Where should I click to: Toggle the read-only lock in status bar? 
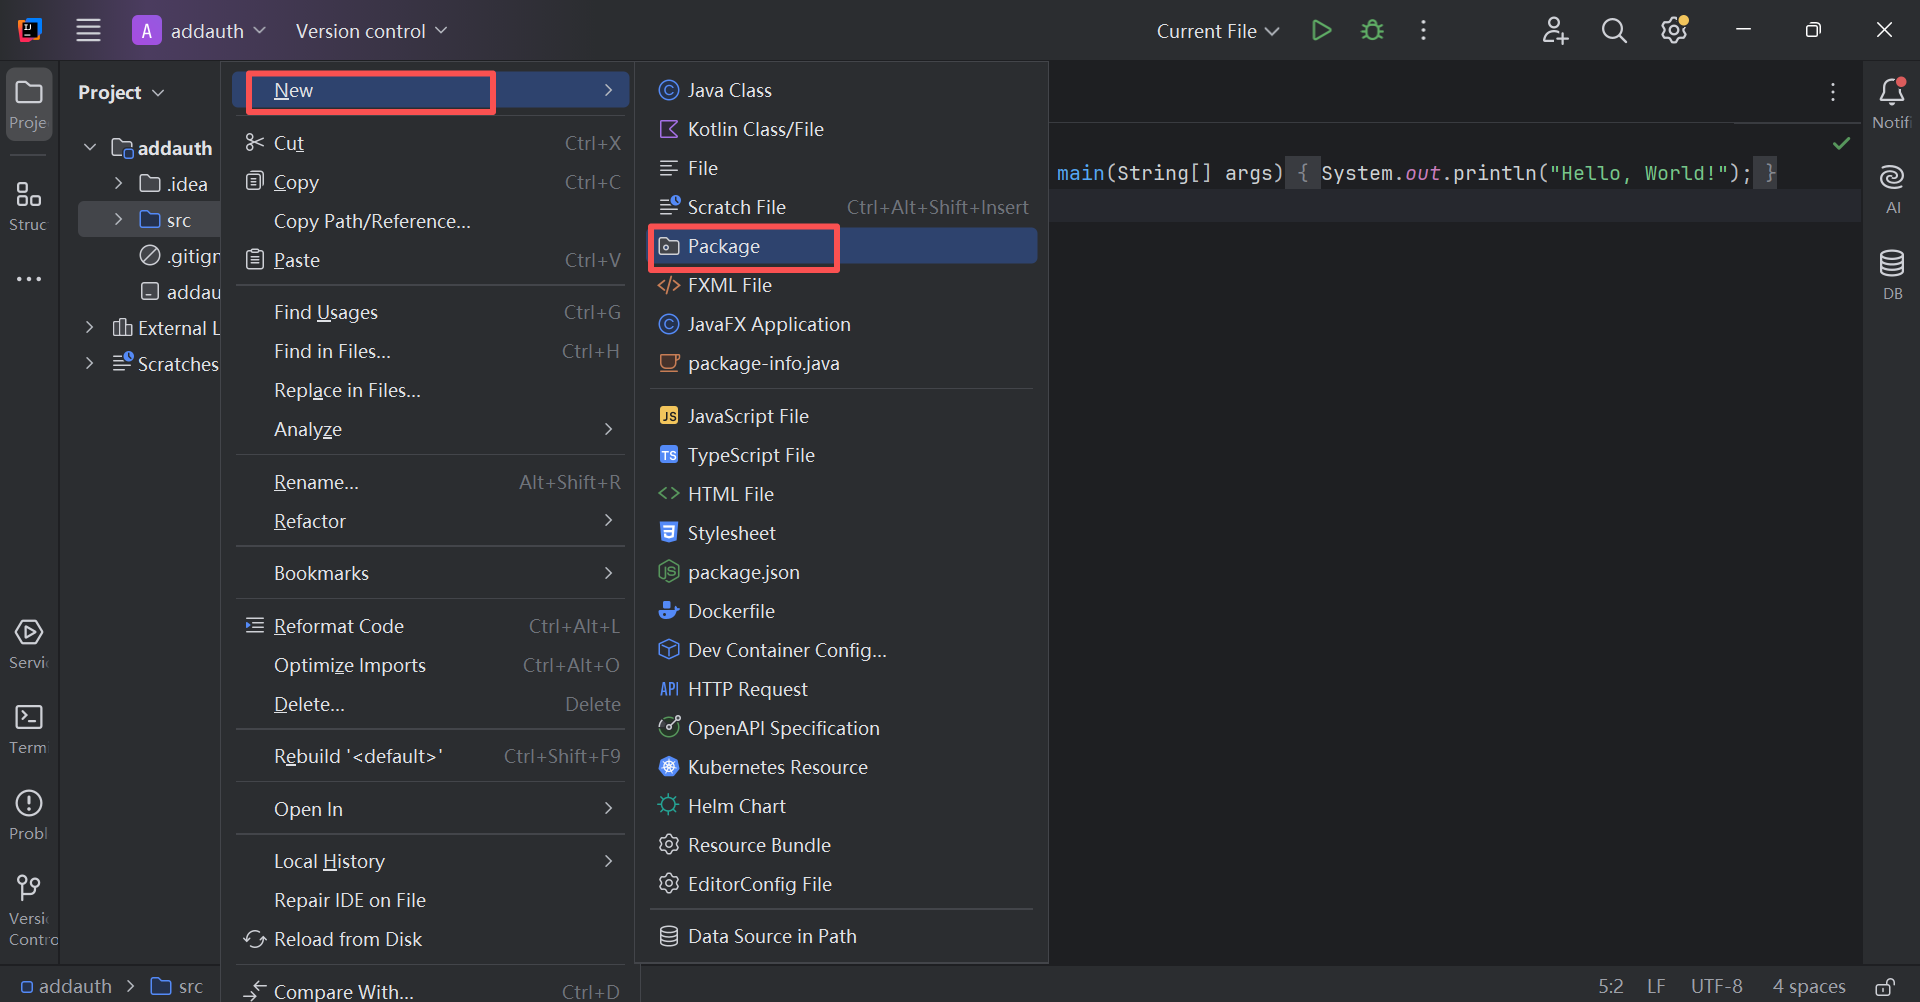tap(1884, 987)
